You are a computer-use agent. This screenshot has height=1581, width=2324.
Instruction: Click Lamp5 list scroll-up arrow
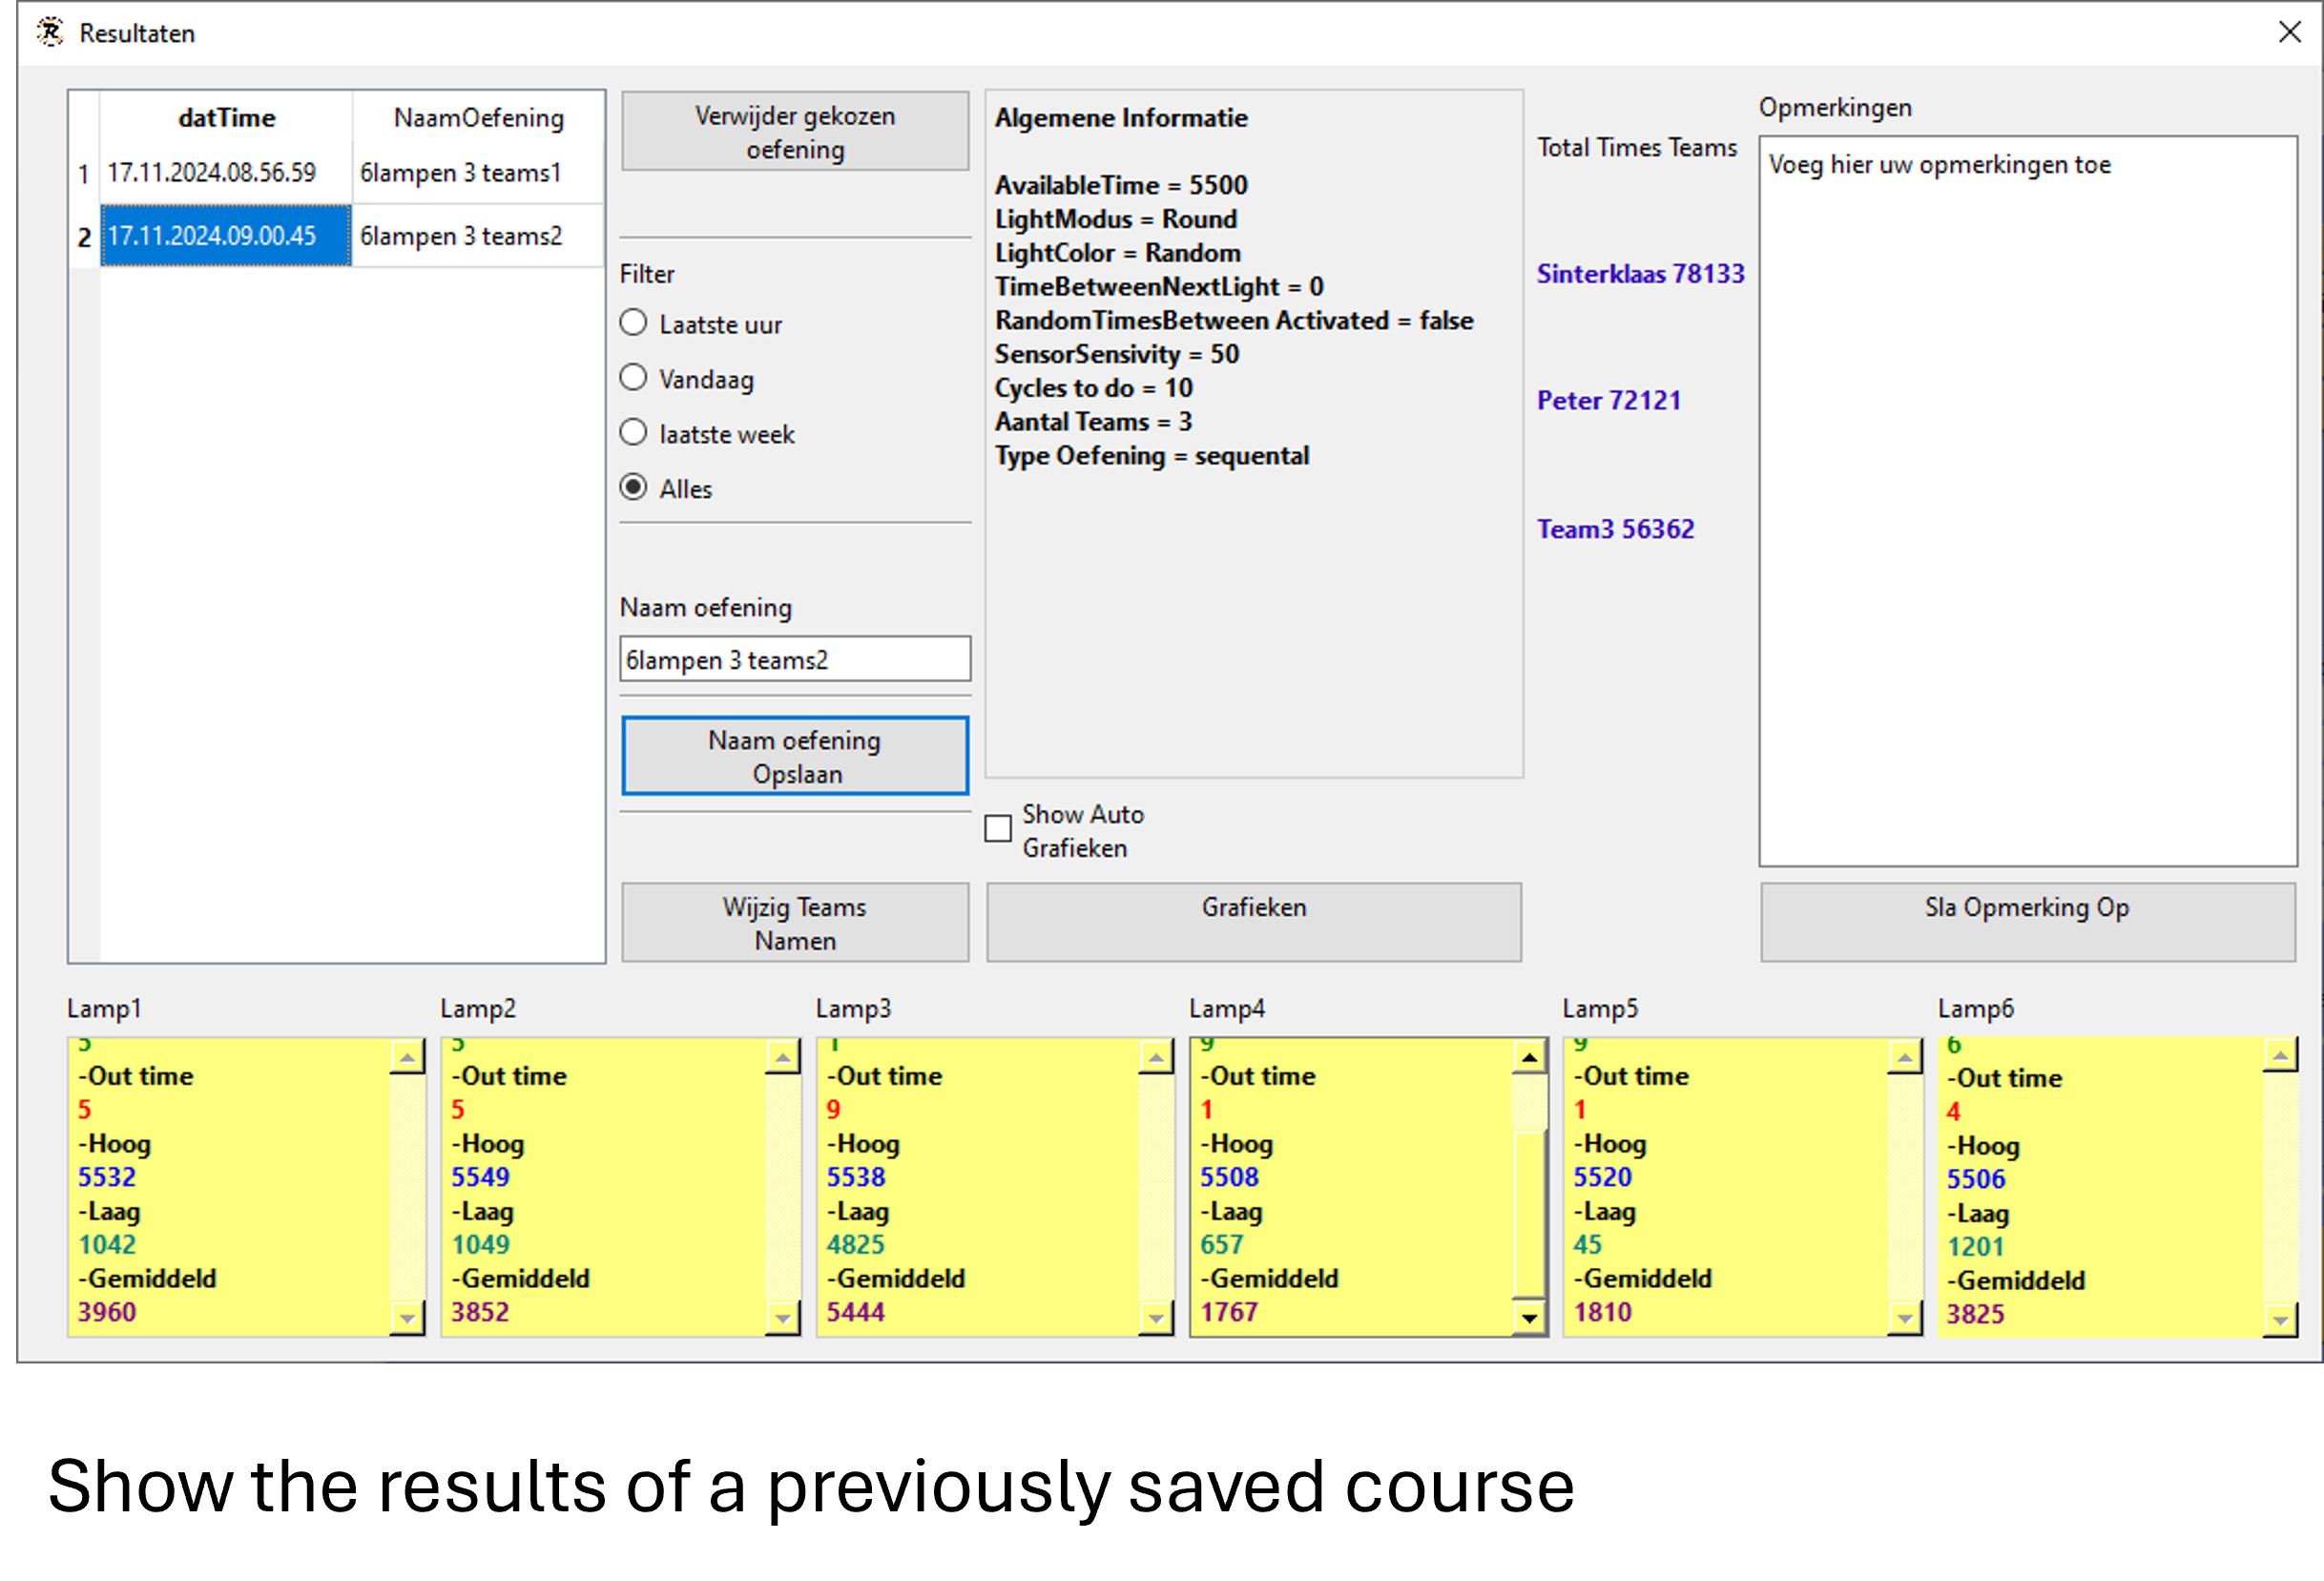1904,1057
